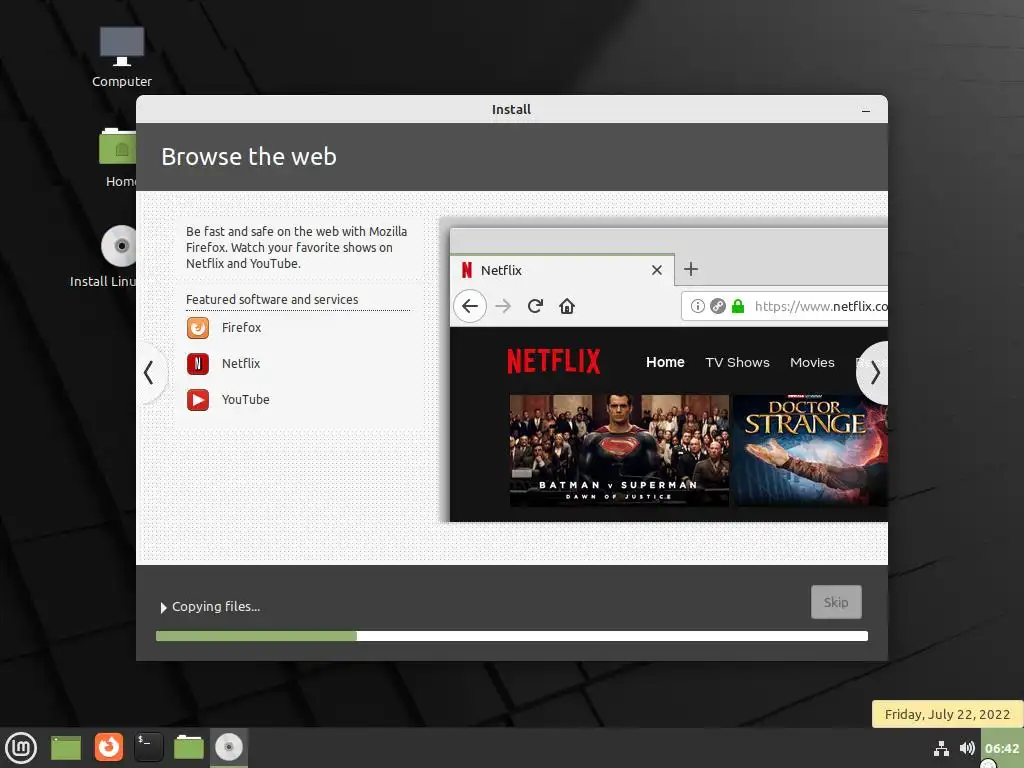This screenshot has width=1024, height=768.
Task: Click the Batman v Superman thumbnail
Action: pyautogui.click(x=619, y=451)
